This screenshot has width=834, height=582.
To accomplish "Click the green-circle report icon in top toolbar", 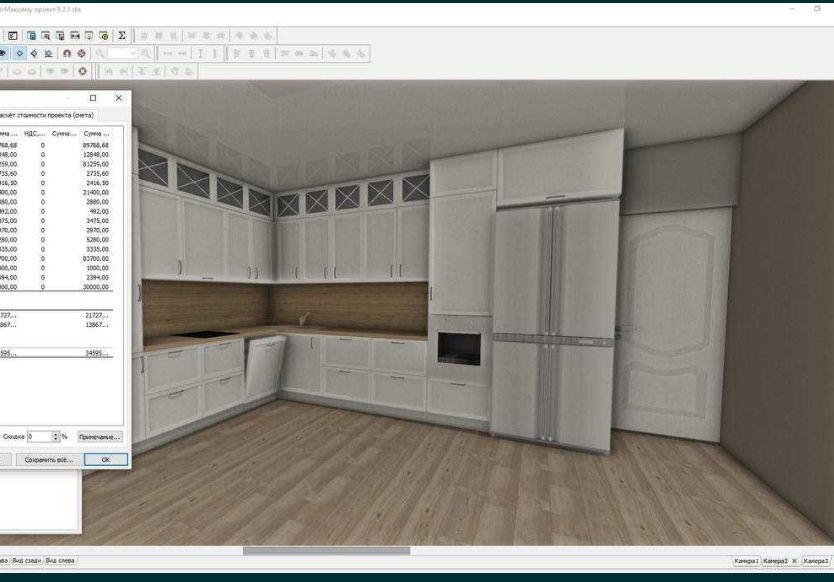I will [x=104, y=36].
